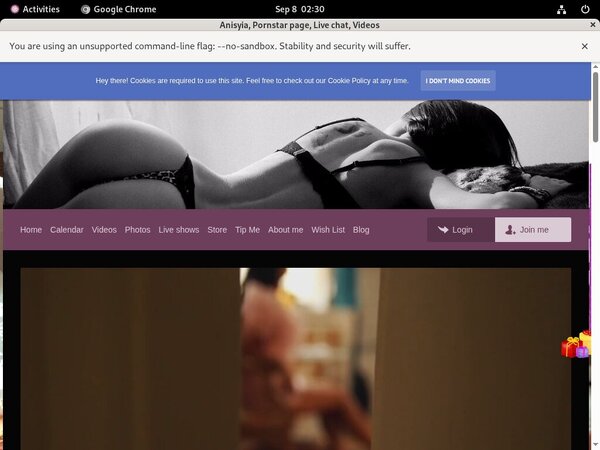Open the Tip Me page
The height and width of the screenshot is (450, 600).
[247, 230]
